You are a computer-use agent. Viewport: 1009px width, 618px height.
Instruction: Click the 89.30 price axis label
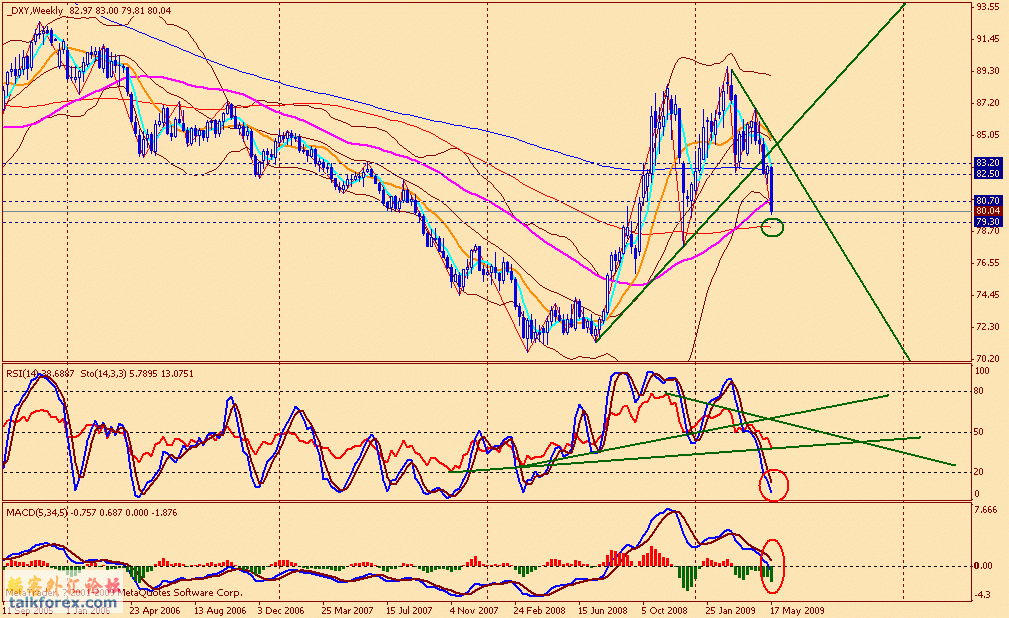tap(988, 71)
